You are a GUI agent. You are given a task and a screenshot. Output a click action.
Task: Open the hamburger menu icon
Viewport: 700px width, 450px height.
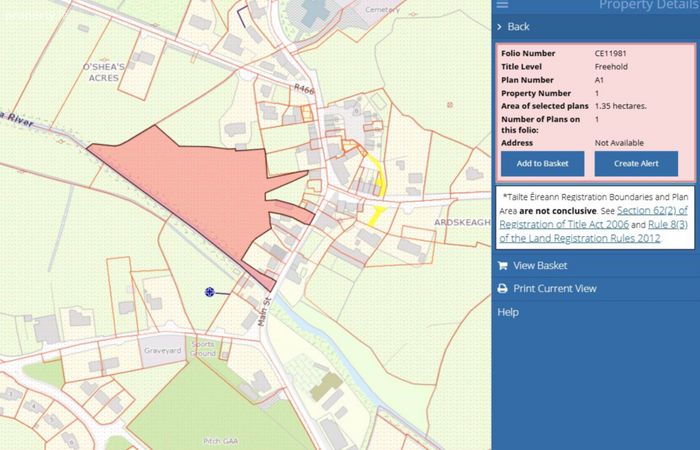[502, 4]
